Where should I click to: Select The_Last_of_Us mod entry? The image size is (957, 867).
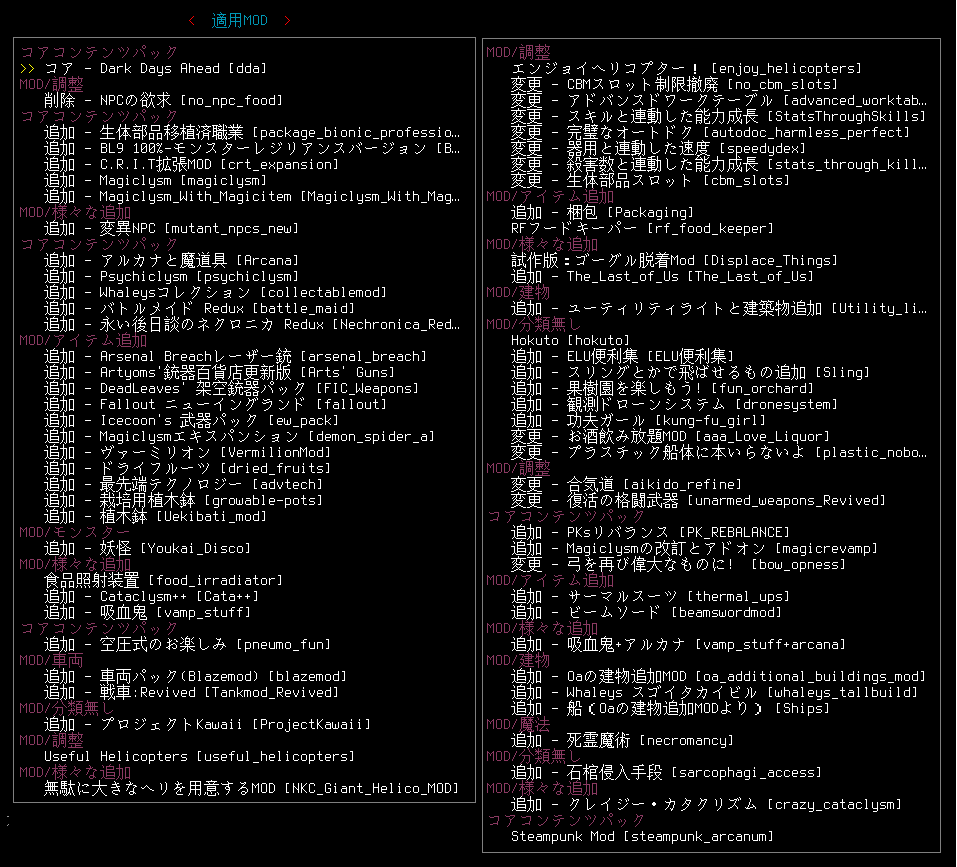click(662, 276)
